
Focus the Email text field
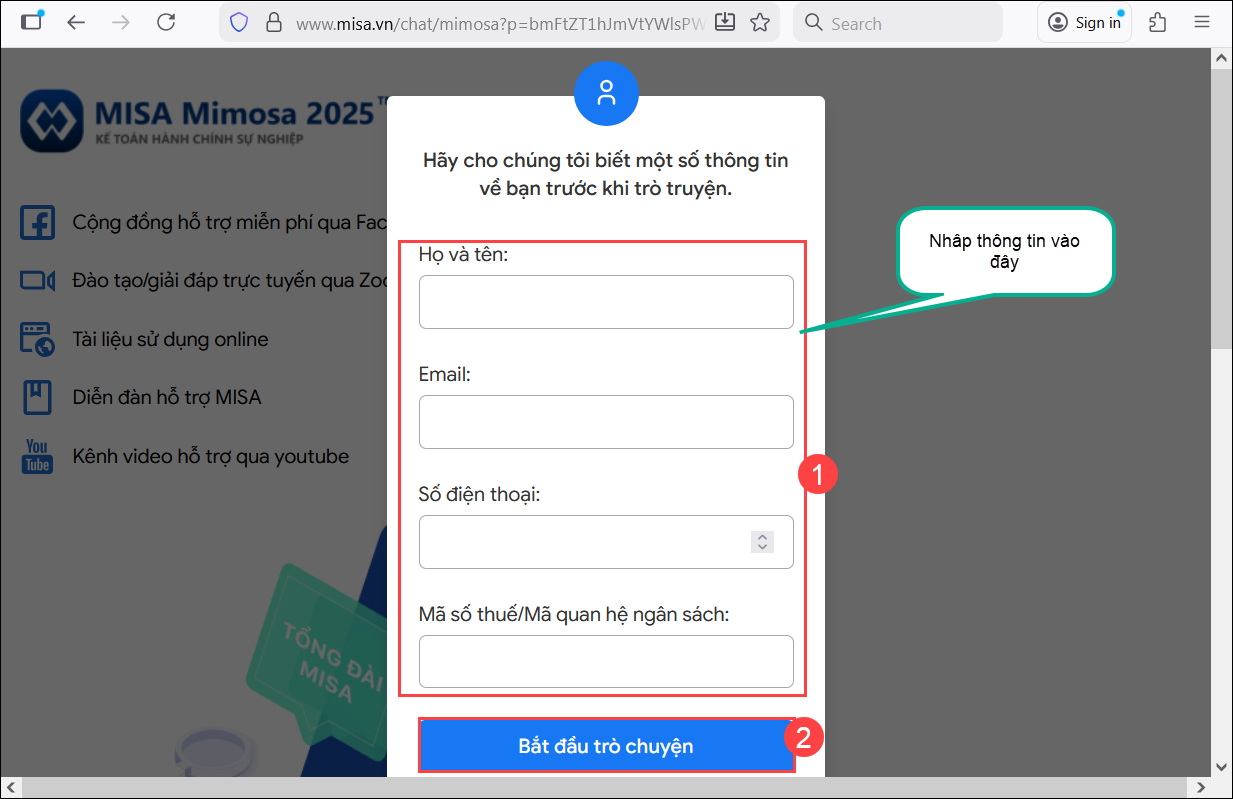(x=606, y=422)
